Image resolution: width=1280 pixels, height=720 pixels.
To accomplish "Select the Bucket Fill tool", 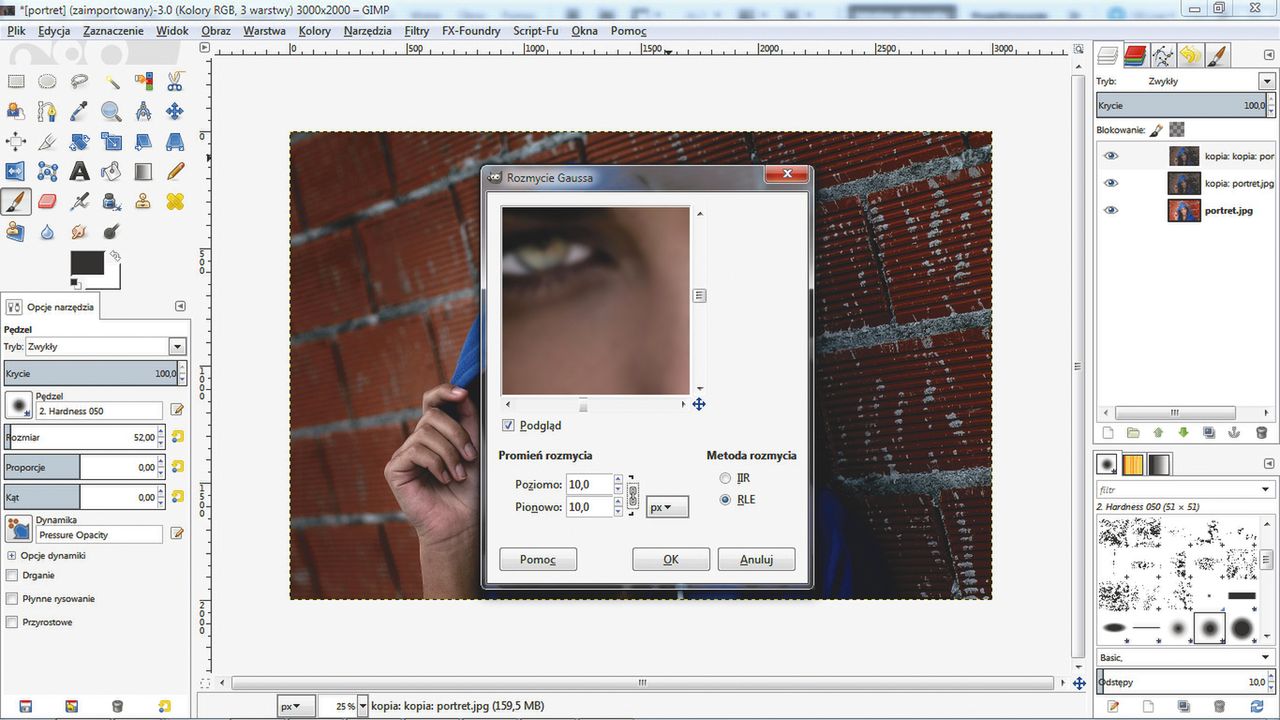I will point(111,172).
